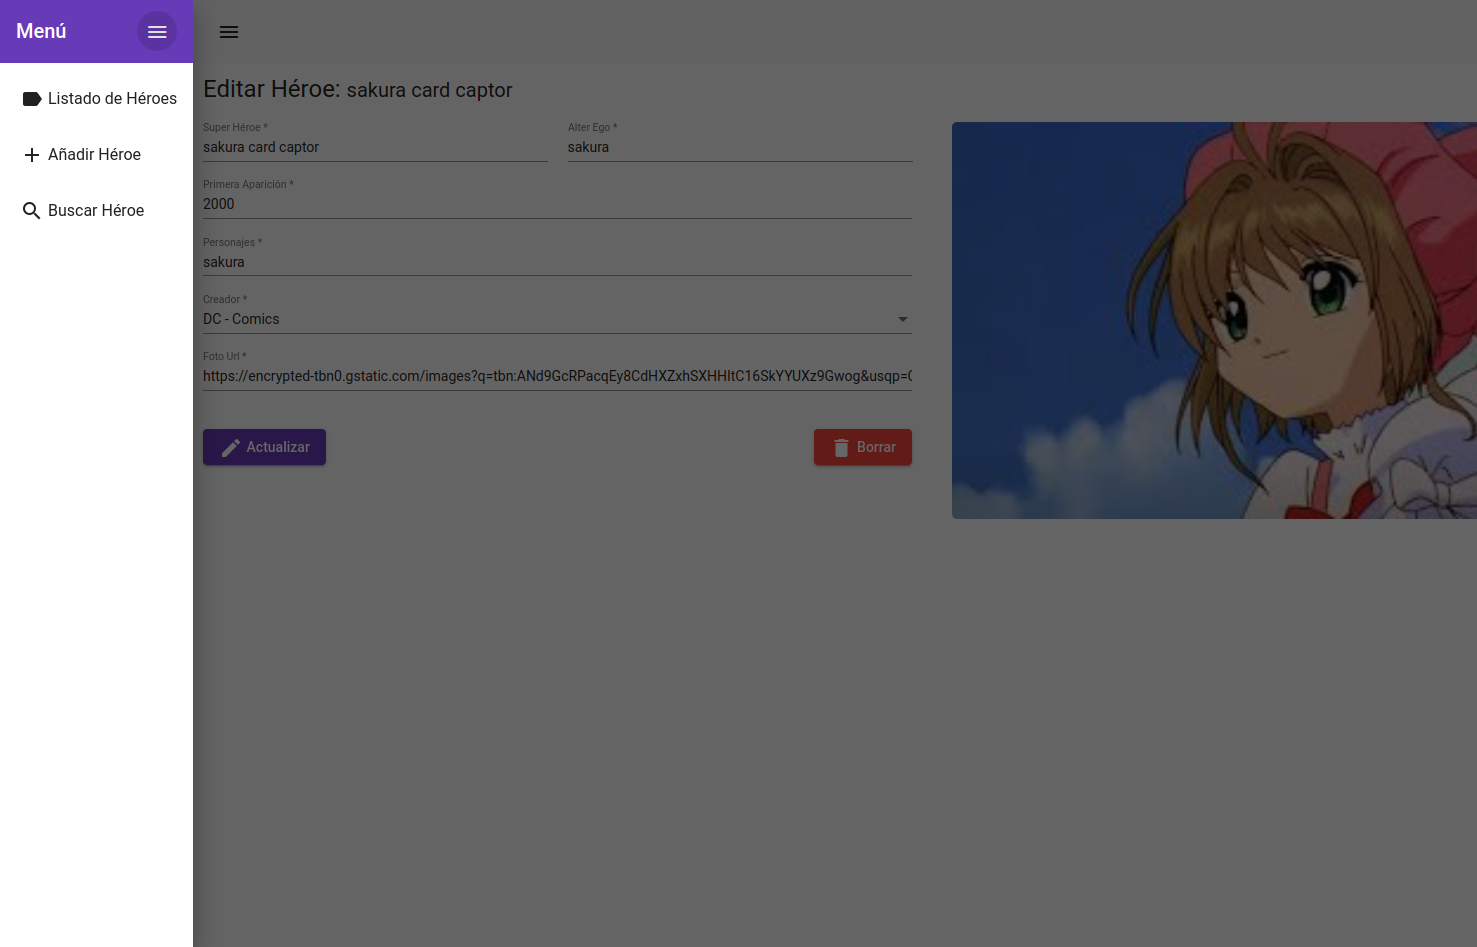The width and height of the screenshot is (1477, 947).
Task: Click the Personajes field label
Action: pos(232,242)
